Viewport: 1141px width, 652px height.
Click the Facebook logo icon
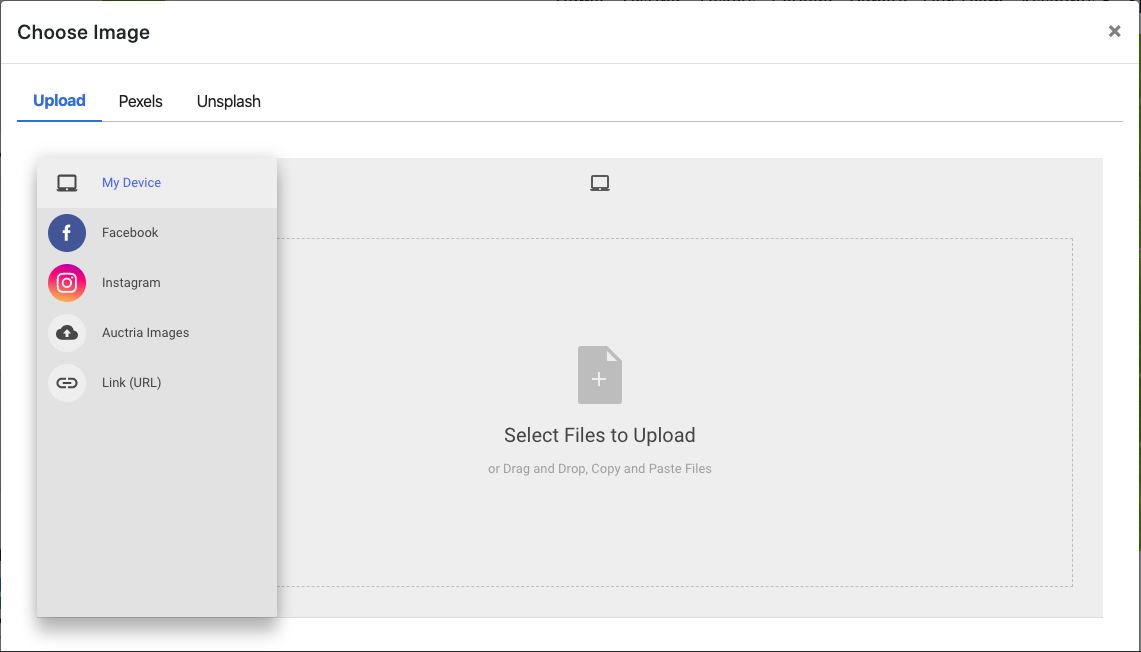tap(67, 233)
